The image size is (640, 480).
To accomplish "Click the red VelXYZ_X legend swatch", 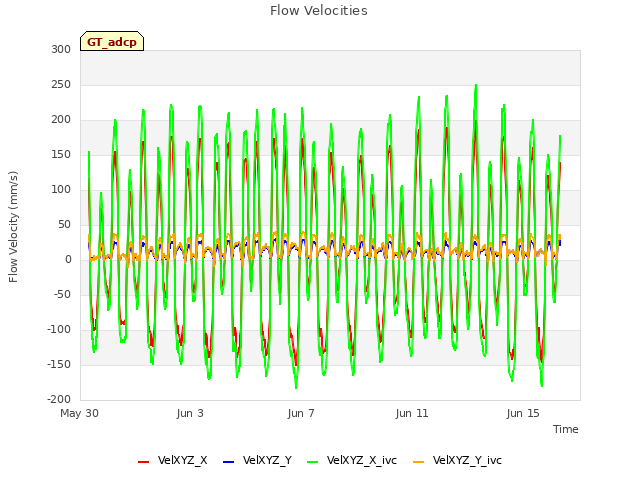I will [143, 462].
